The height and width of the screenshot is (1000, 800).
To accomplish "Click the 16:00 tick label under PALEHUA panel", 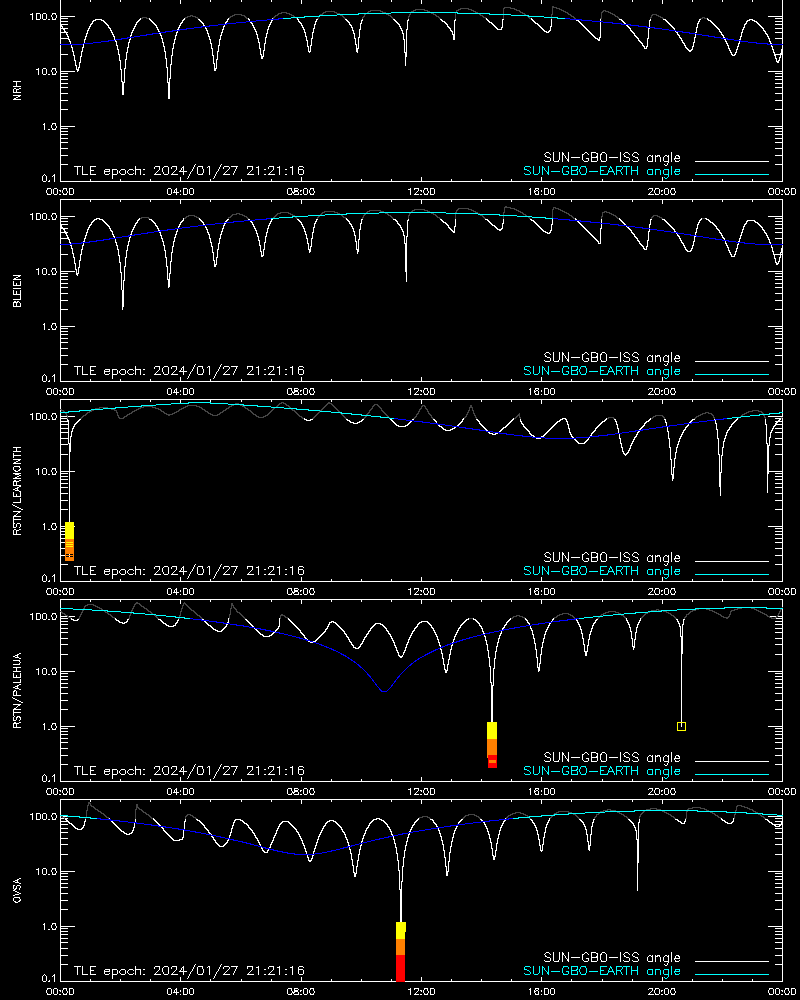I will pos(542,791).
